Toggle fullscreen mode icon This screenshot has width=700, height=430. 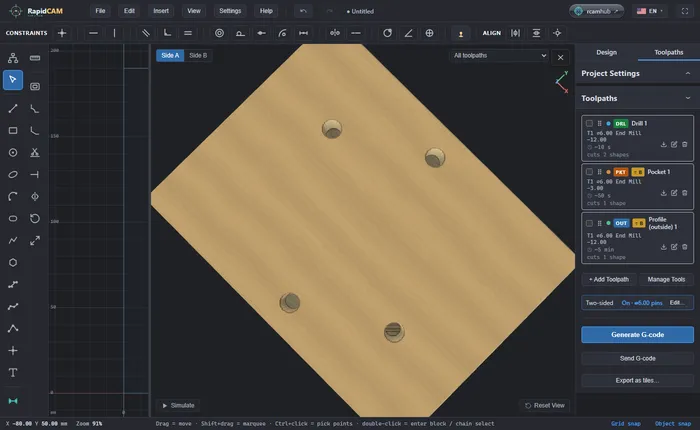[x=685, y=11]
